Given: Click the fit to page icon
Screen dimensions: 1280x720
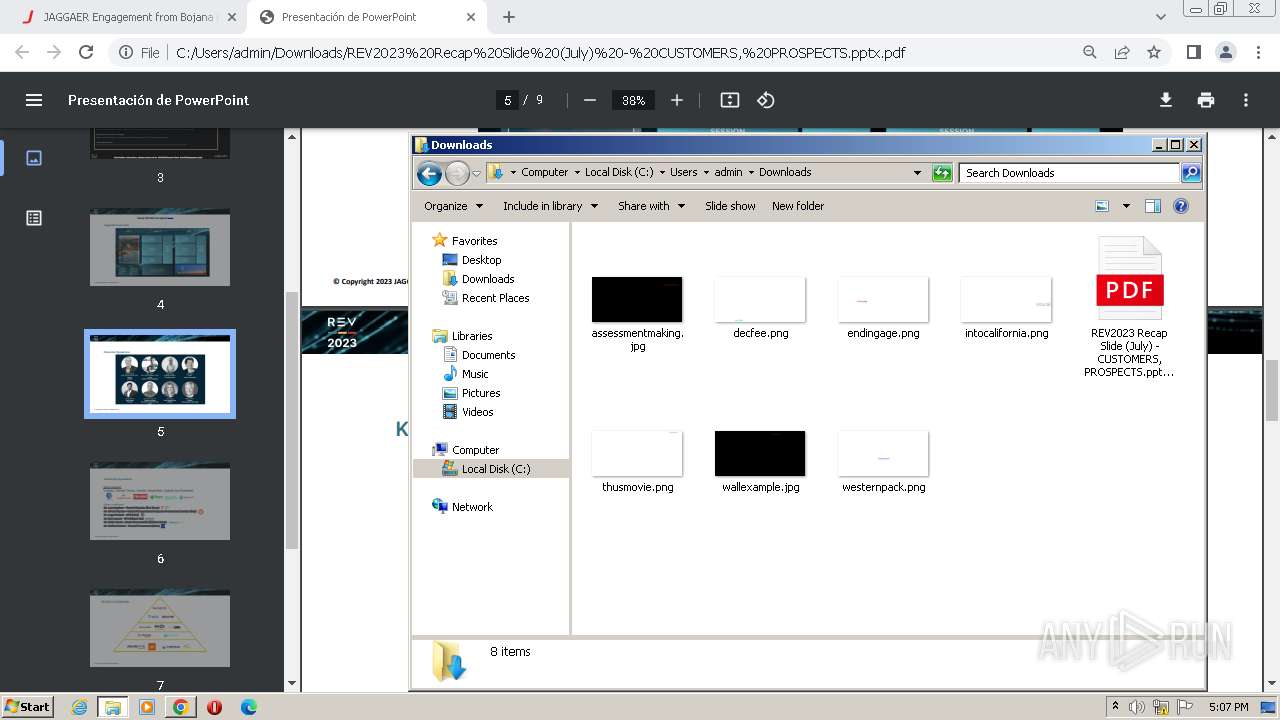Looking at the screenshot, I should (x=730, y=100).
